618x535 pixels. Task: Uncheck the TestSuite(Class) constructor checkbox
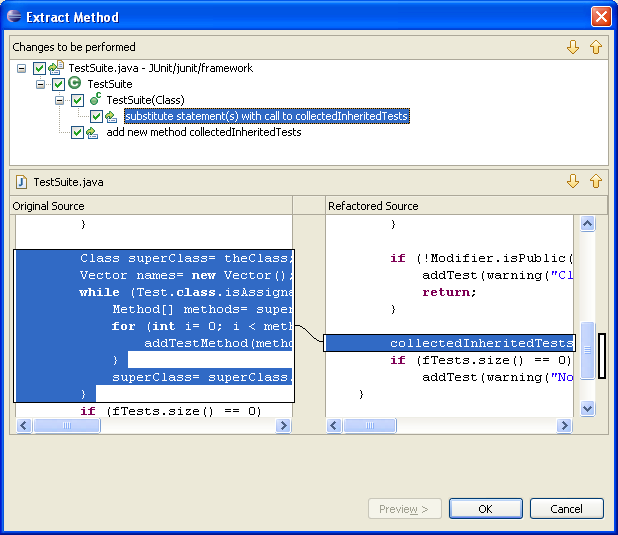tap(77, 100)
